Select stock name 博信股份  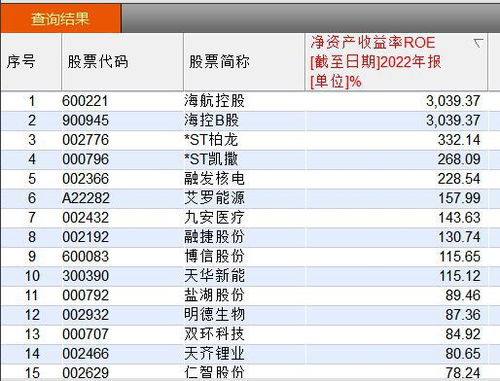(x=214, y=256)
